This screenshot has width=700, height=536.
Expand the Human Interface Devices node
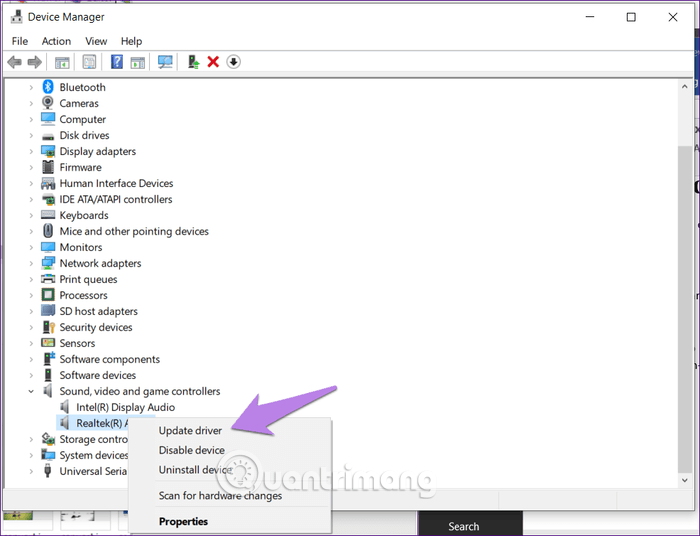(31, 183)
